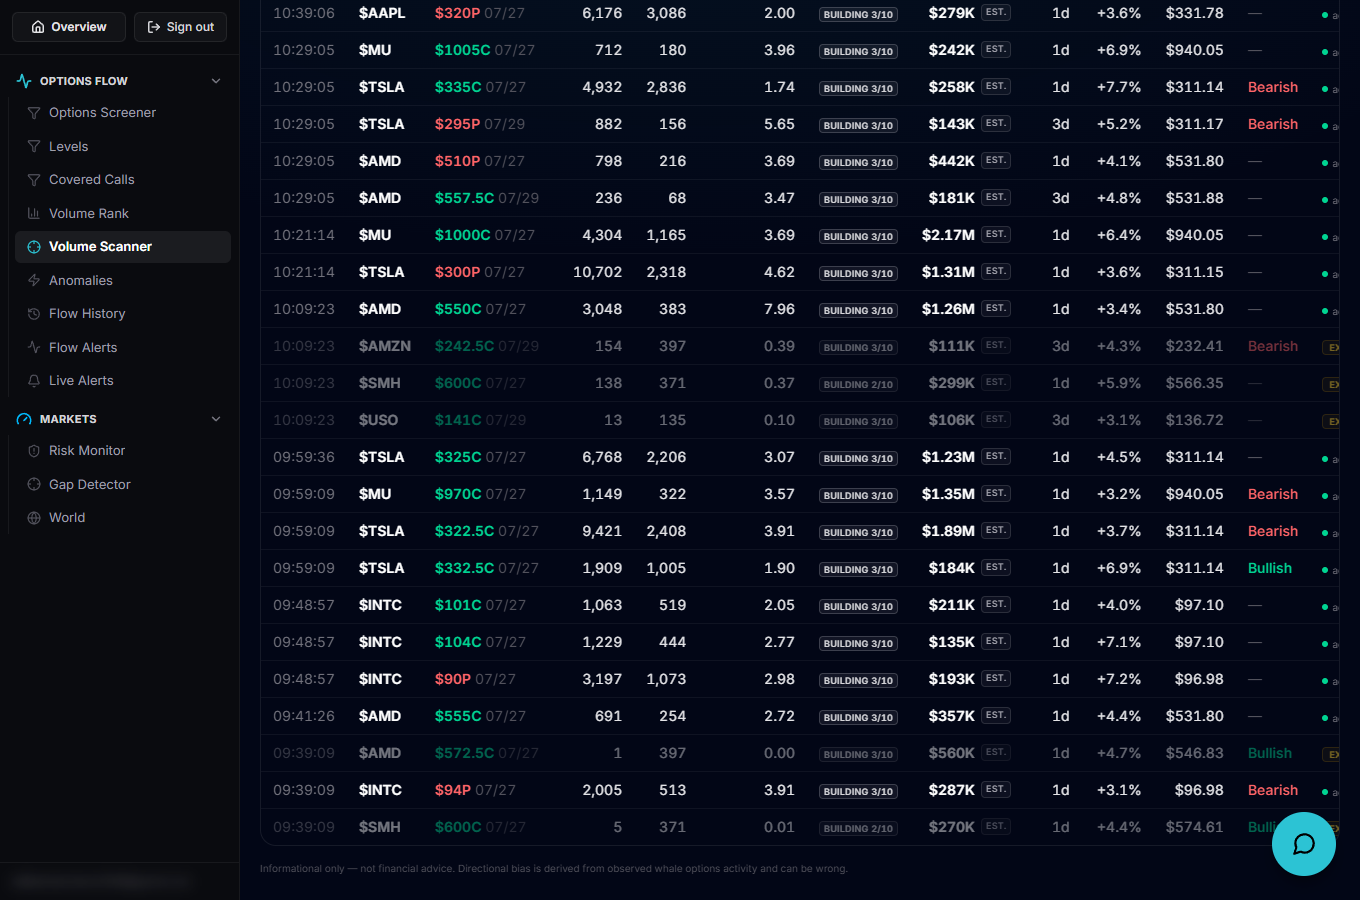Click the Overview button

pos(69,27)
